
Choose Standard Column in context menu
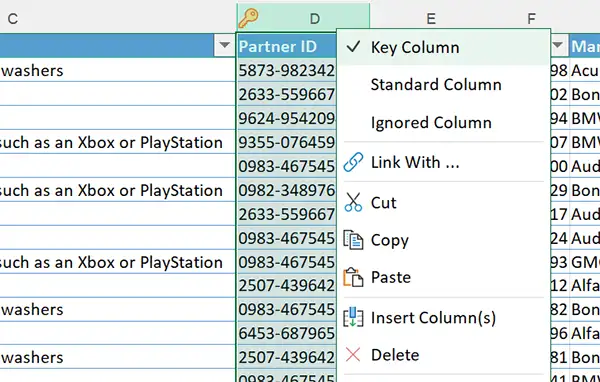click(x=443, y=84)
